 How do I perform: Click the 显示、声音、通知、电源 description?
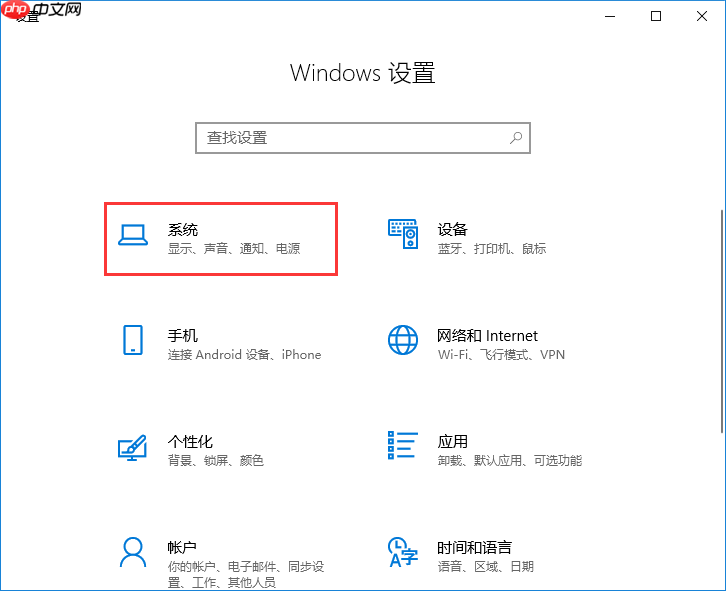[x=234, y=249]
